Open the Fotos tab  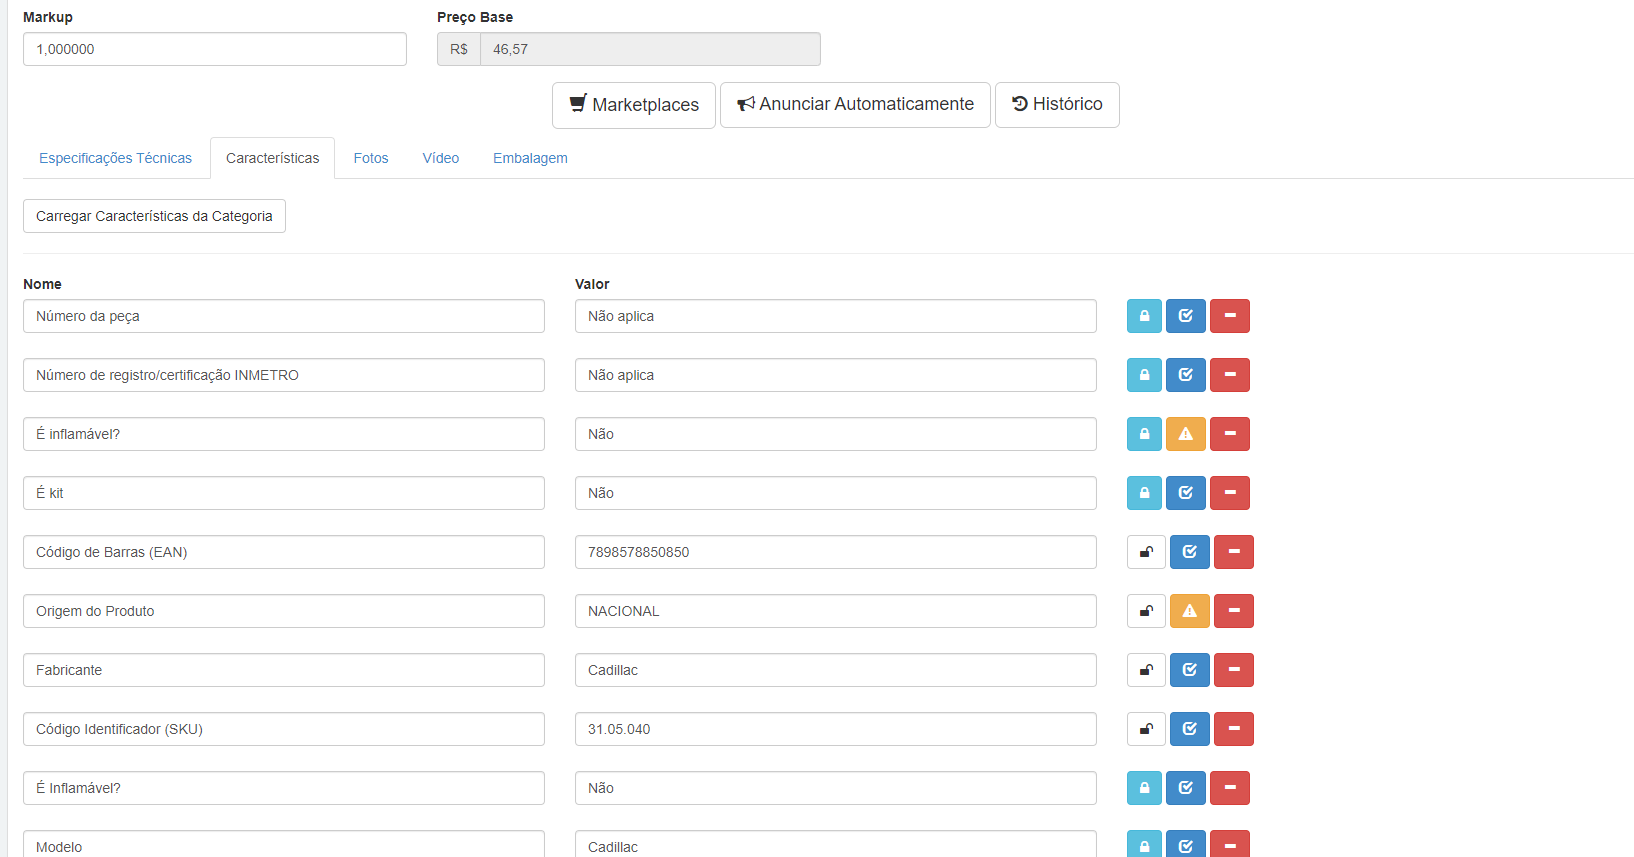[371, 158]
